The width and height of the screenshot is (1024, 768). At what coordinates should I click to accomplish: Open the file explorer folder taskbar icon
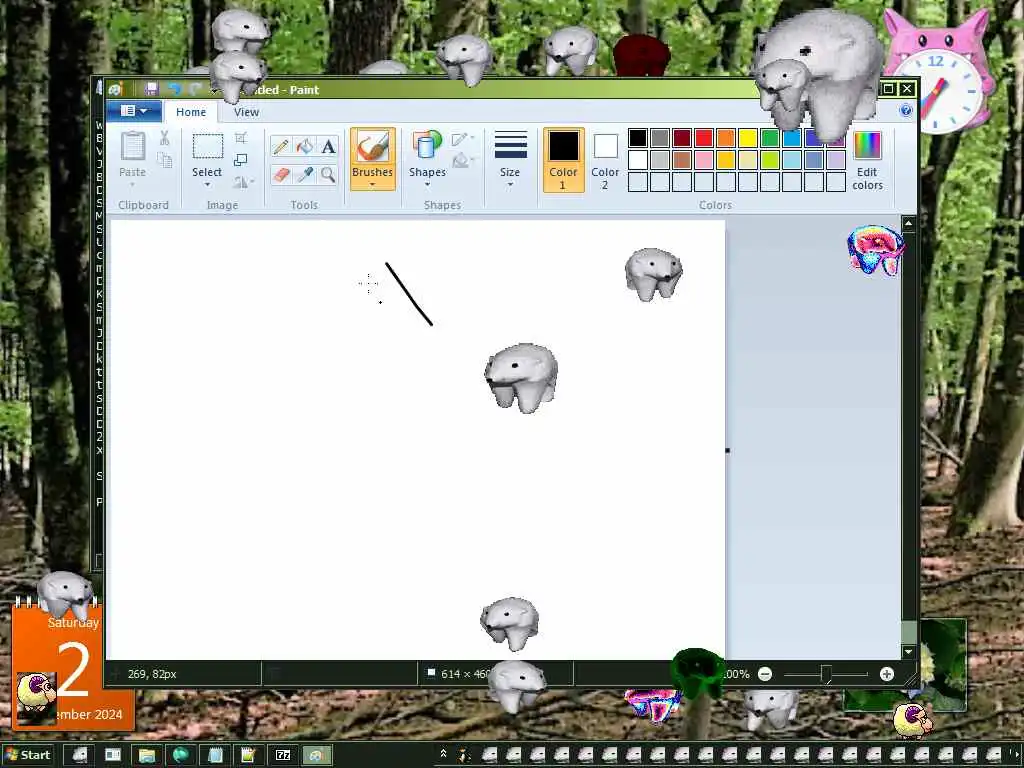[147, 755]
